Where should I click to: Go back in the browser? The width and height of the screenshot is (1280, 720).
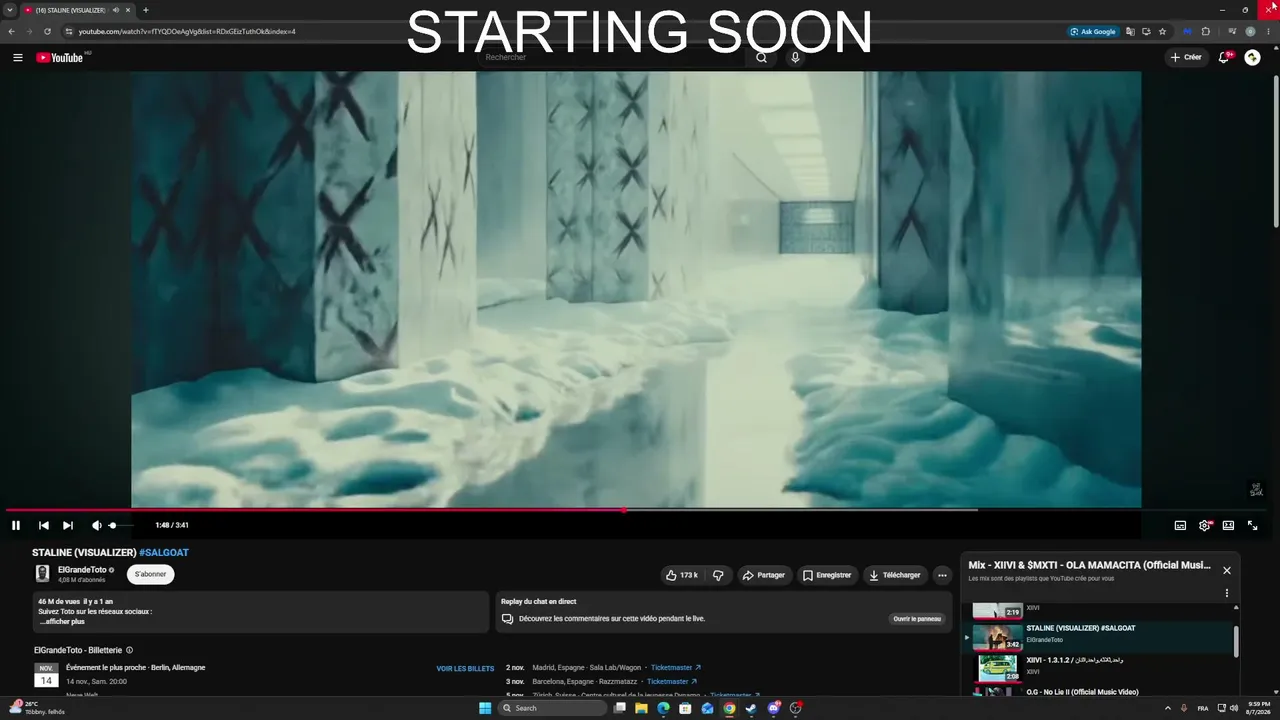(x=12, y=31)
